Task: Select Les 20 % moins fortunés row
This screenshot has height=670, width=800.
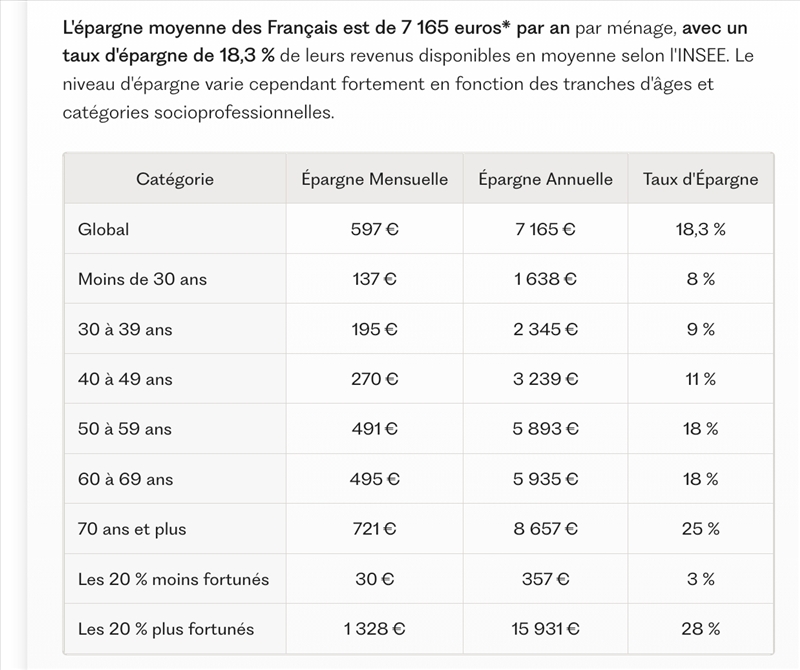Action: coord(418,579)
